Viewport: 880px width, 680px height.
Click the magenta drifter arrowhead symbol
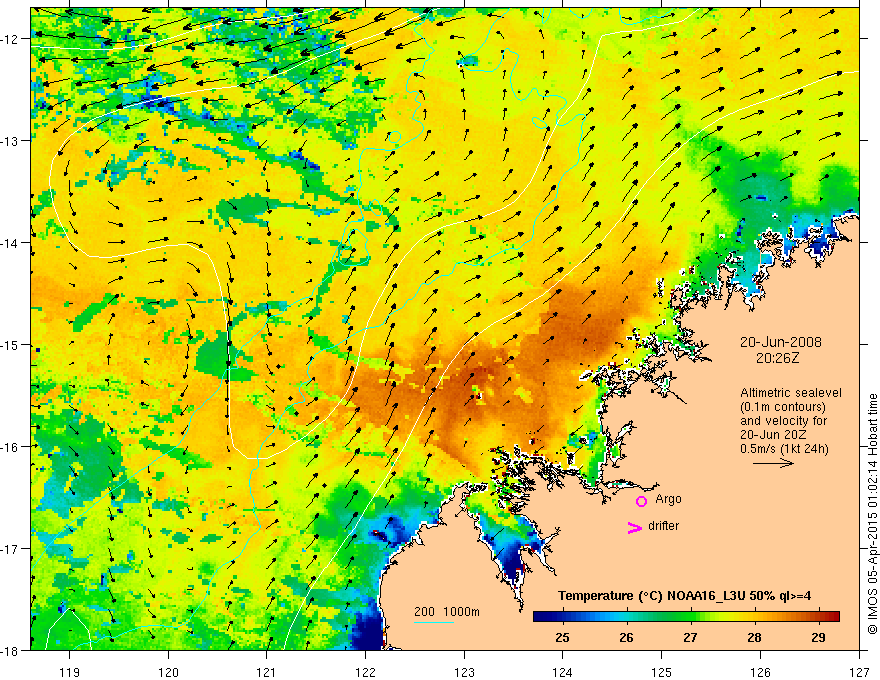(x=634, y=528)
